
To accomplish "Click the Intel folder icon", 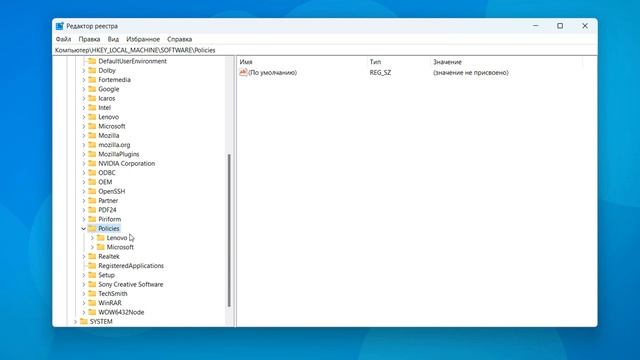I will [x=92, y=108].
